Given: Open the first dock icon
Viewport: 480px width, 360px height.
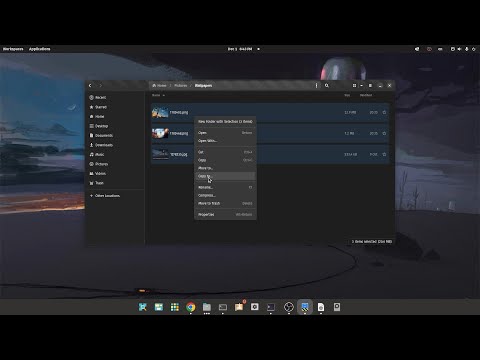Looking at the screenshot, I should click(x=143, y=307).
